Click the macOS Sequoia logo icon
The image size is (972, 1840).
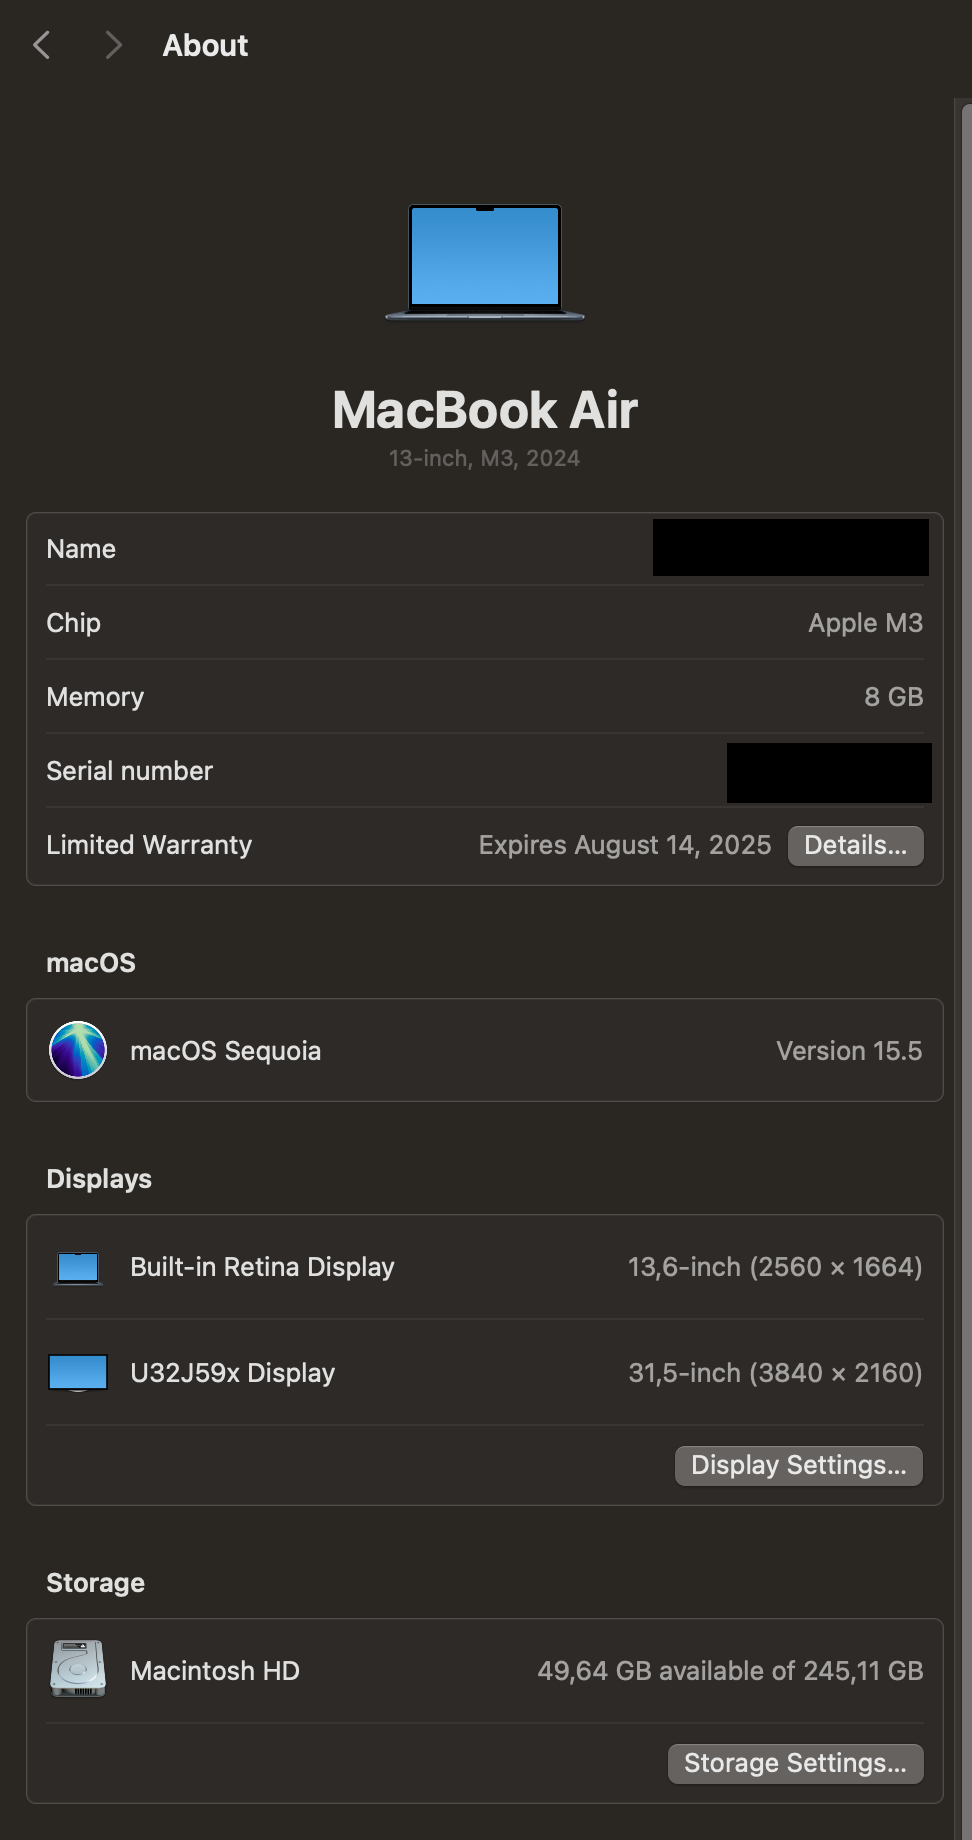coord(78,1050)
